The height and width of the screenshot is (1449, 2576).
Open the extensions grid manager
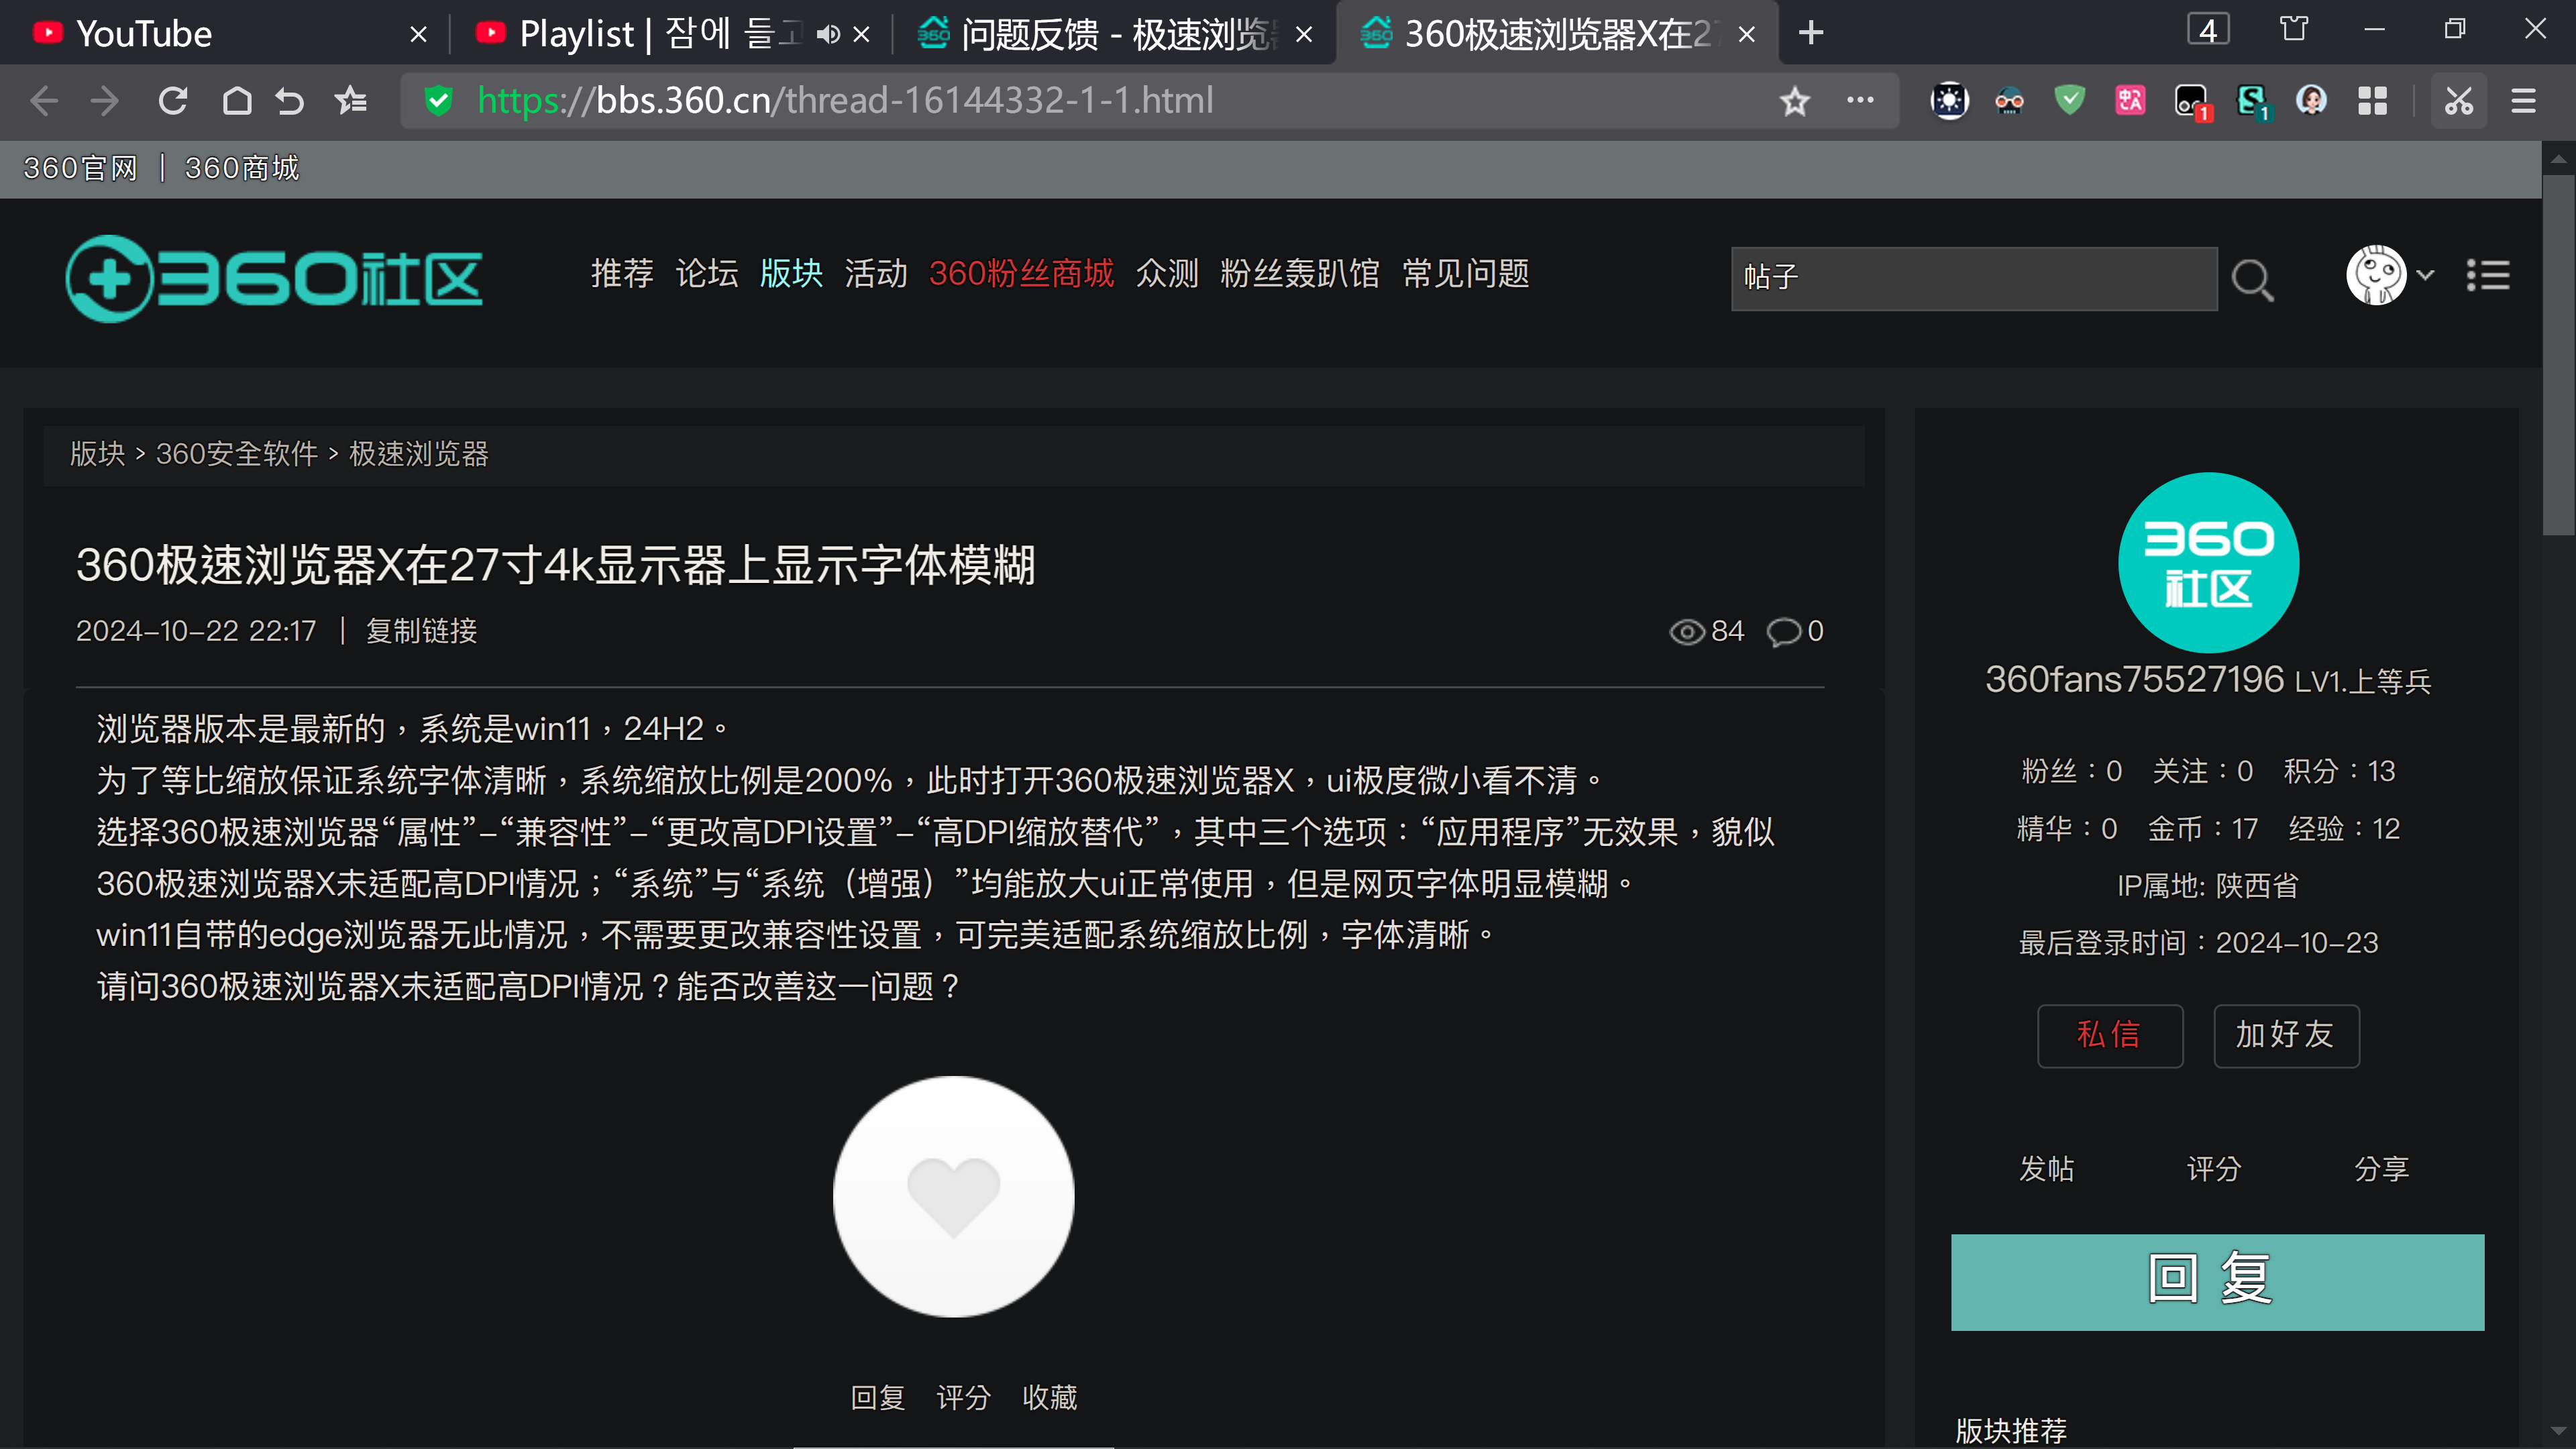click(2372, 101)
